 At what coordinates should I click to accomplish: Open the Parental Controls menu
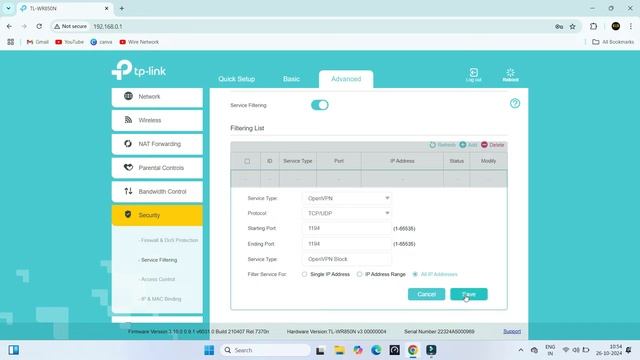tap(157, 168)
